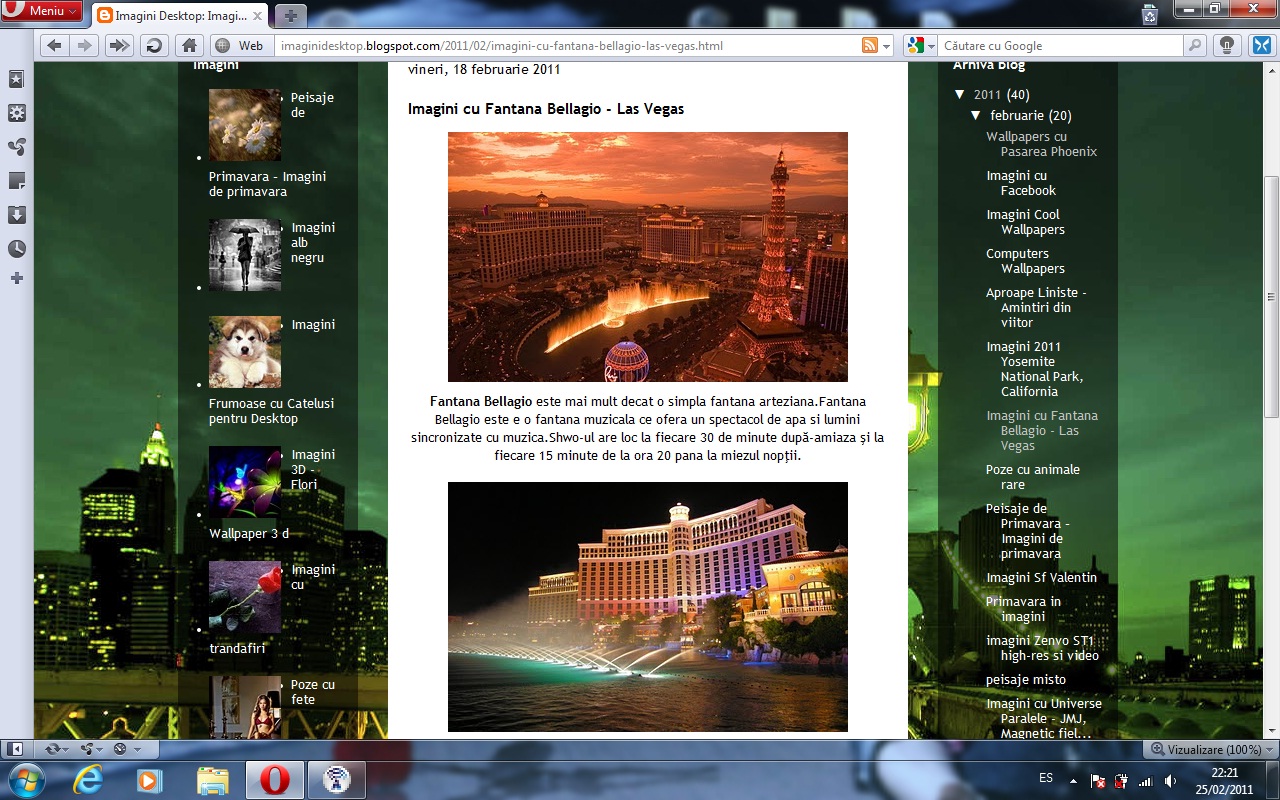Screen dimensions: 1280x800
Task: Click the Fast Forward button
Action: (x=119, y=45)
